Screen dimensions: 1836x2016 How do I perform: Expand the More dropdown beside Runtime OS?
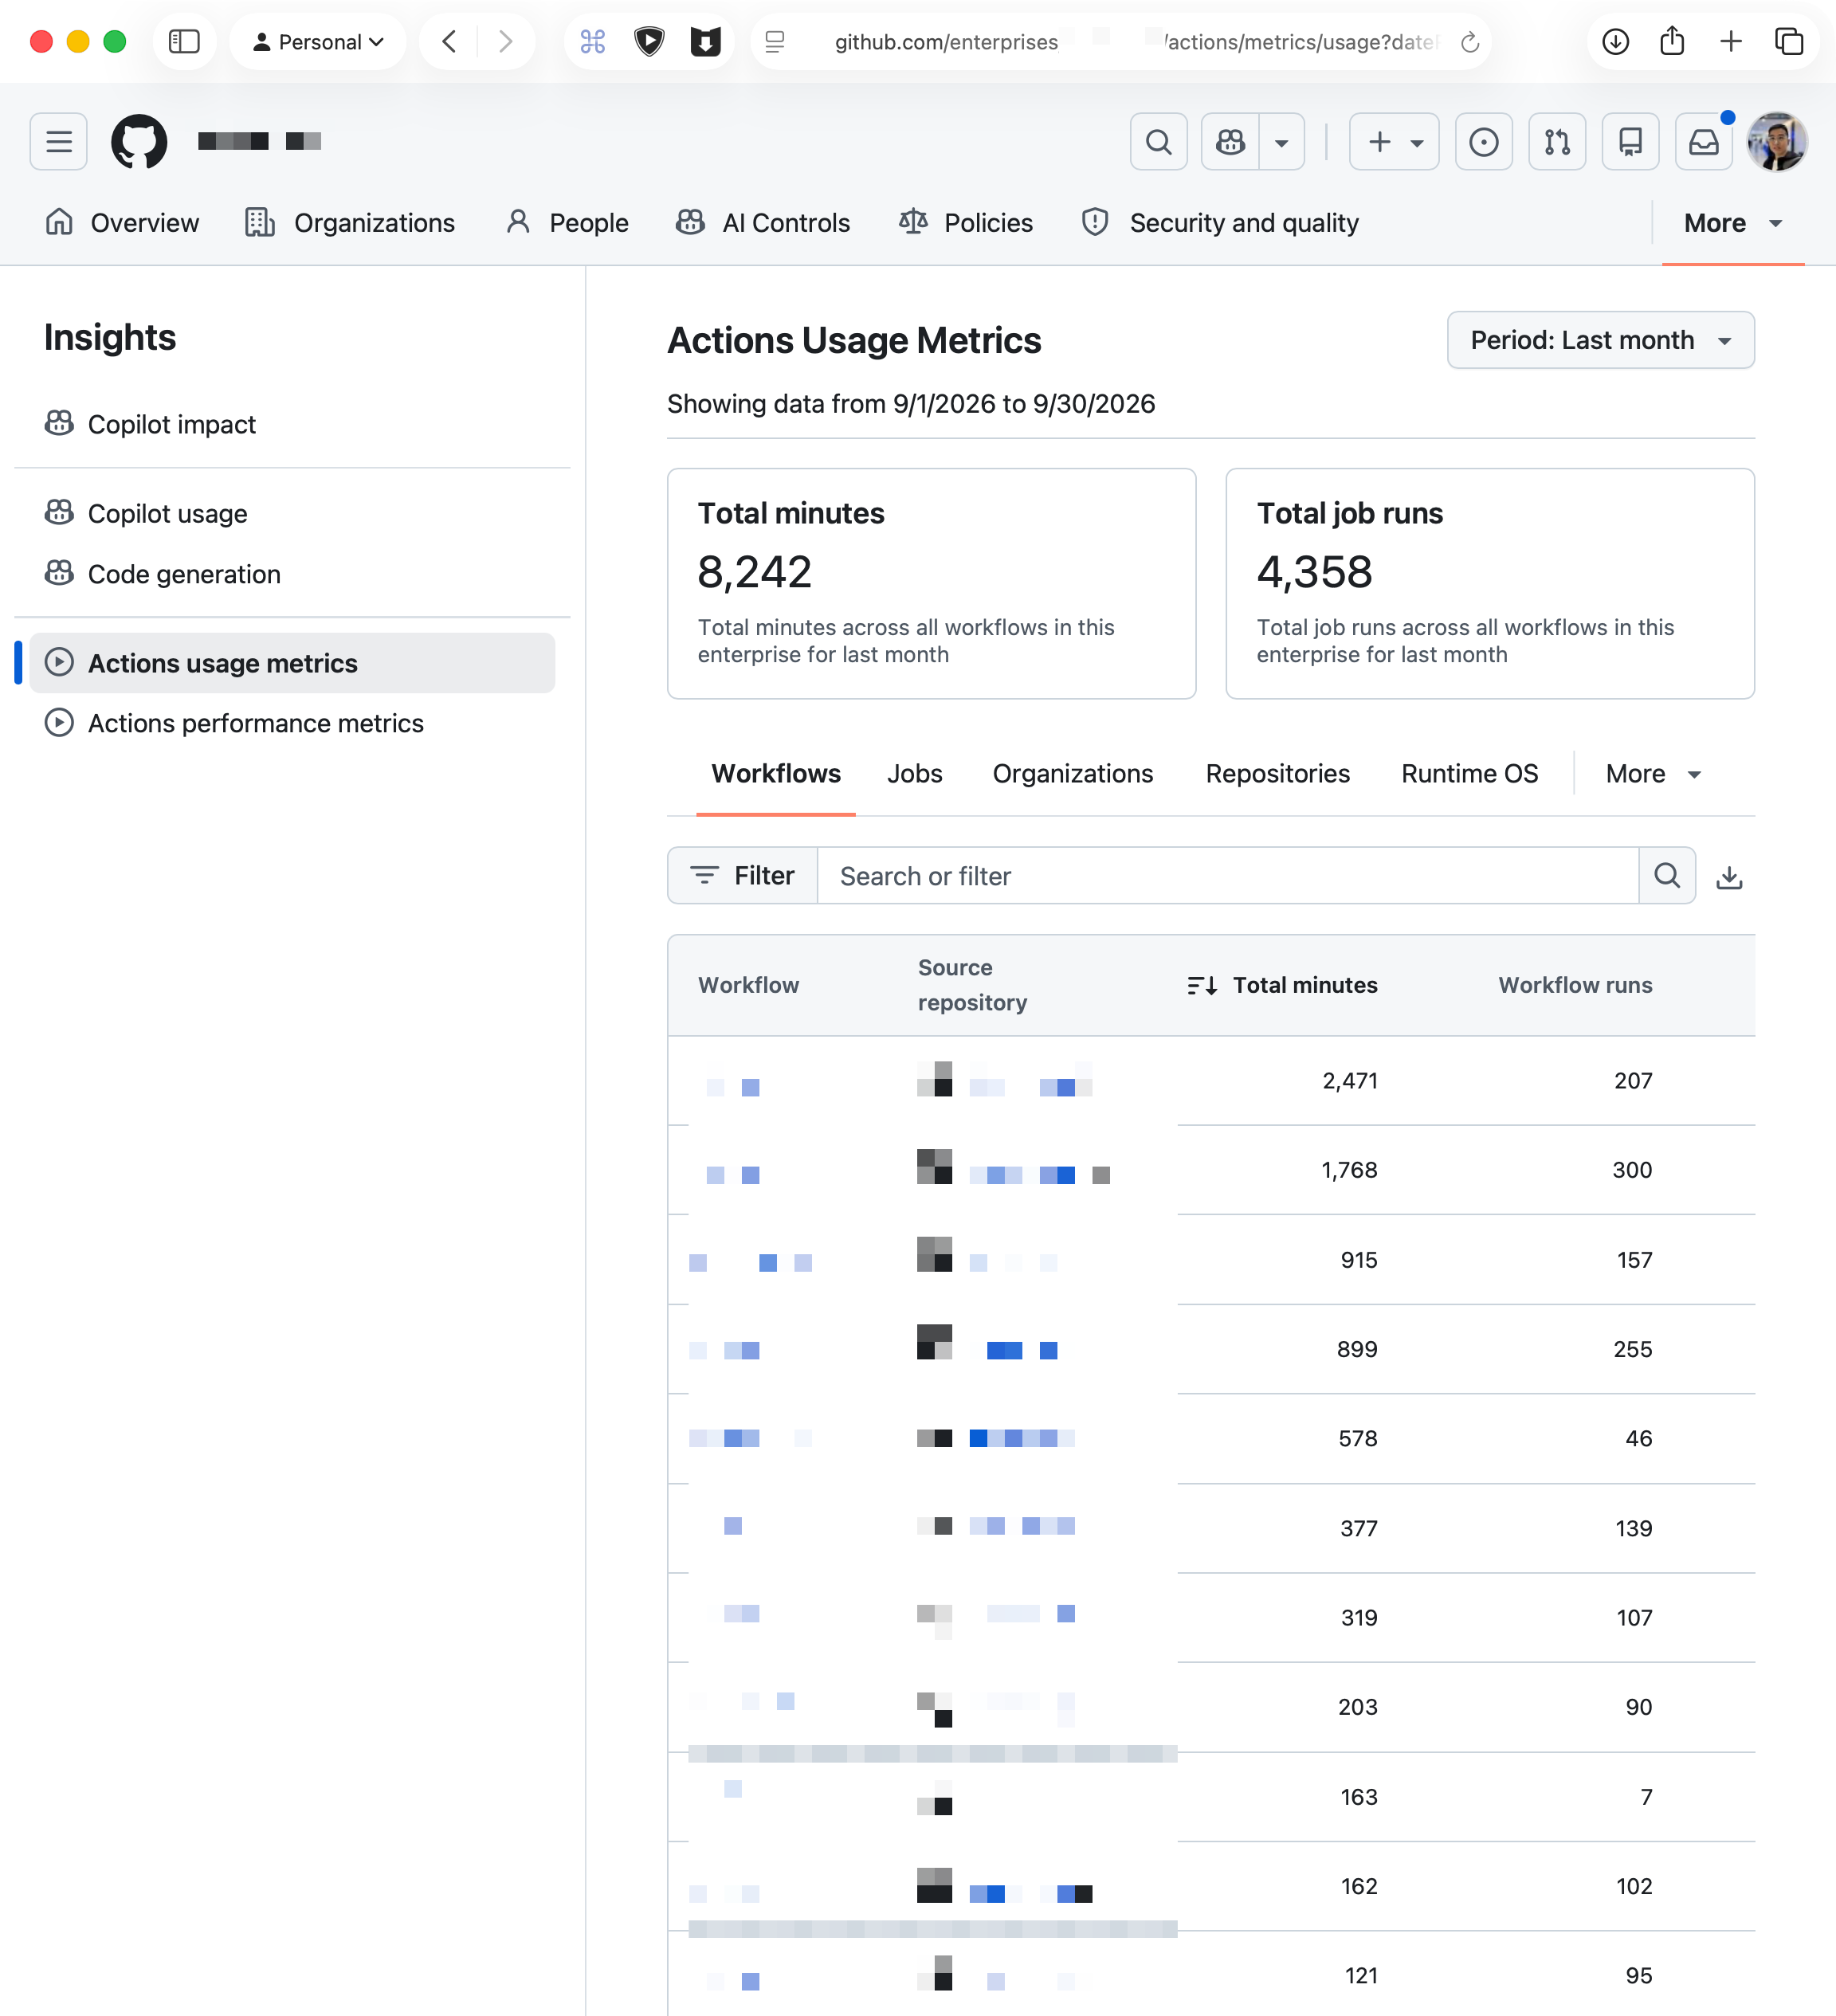(1653, 774)
